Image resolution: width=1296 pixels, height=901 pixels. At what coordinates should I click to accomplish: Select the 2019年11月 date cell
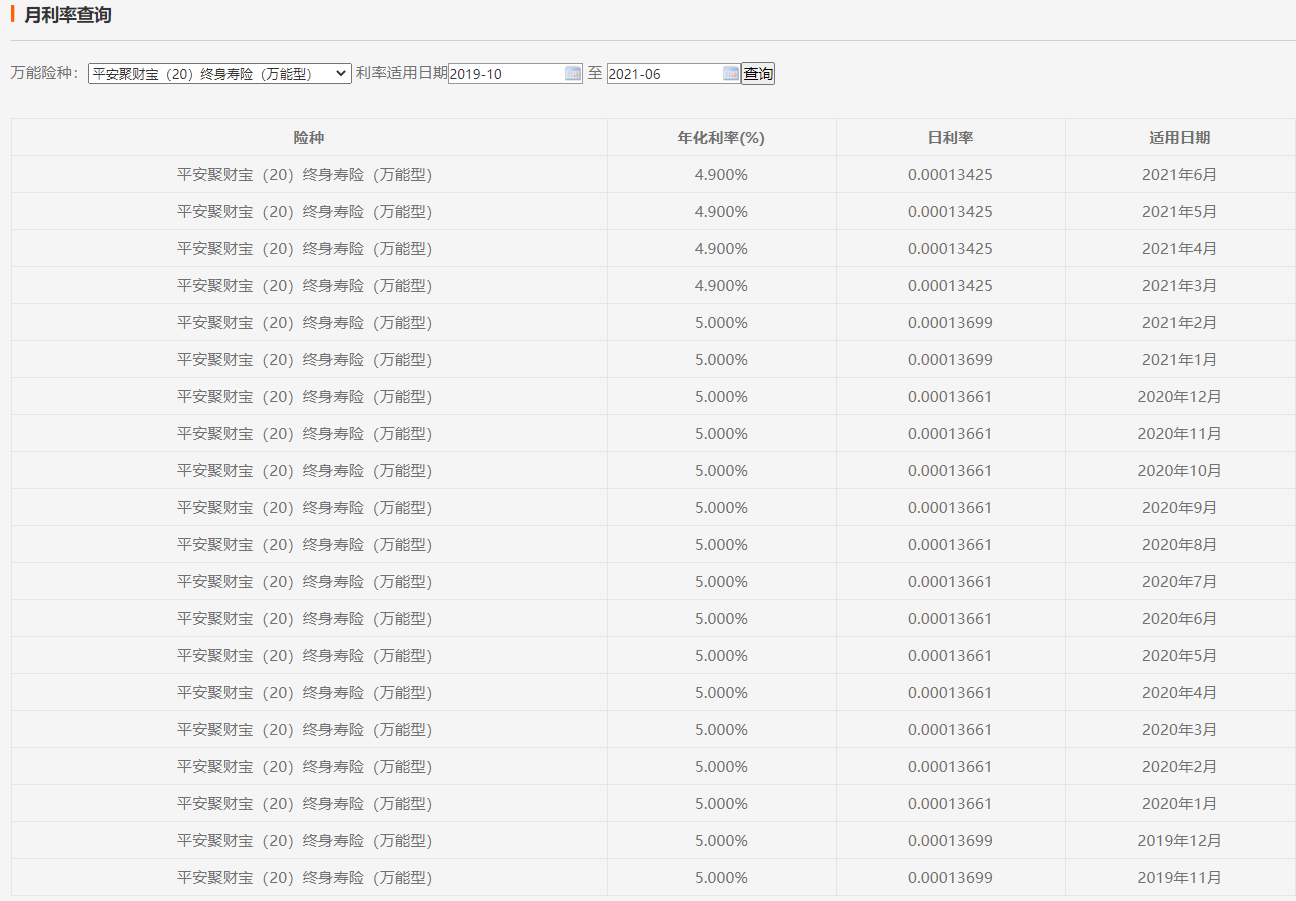pyautogui.click(x=1179, y=878)
